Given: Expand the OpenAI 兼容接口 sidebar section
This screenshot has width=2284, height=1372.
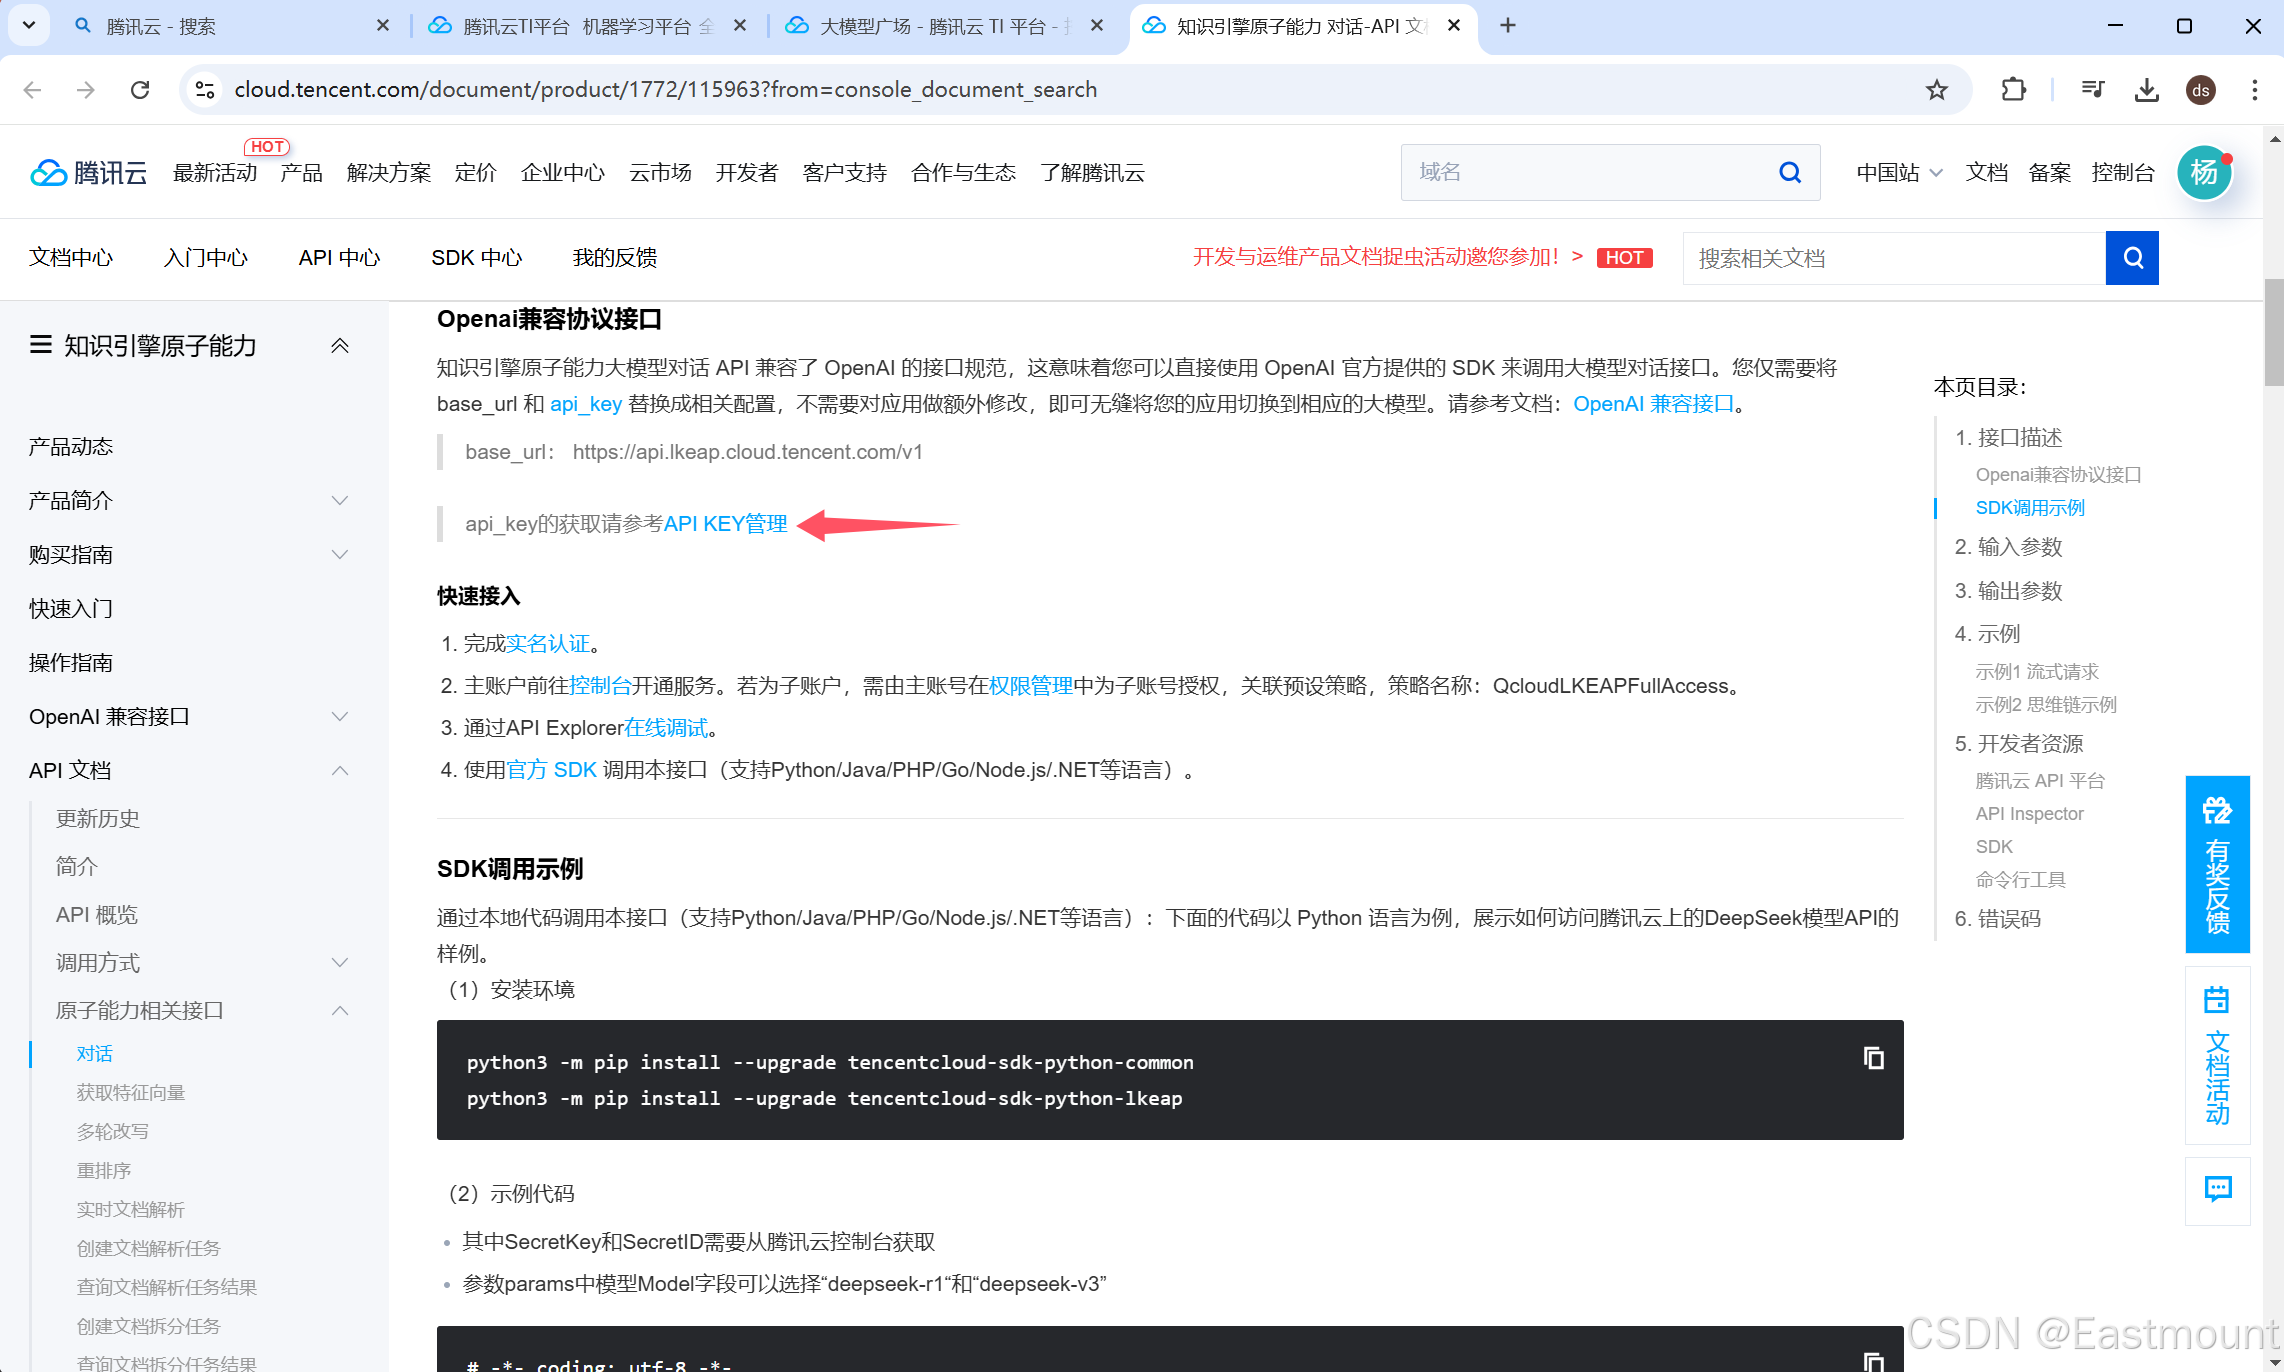Looking at the screenshot, I should [340, 717].
